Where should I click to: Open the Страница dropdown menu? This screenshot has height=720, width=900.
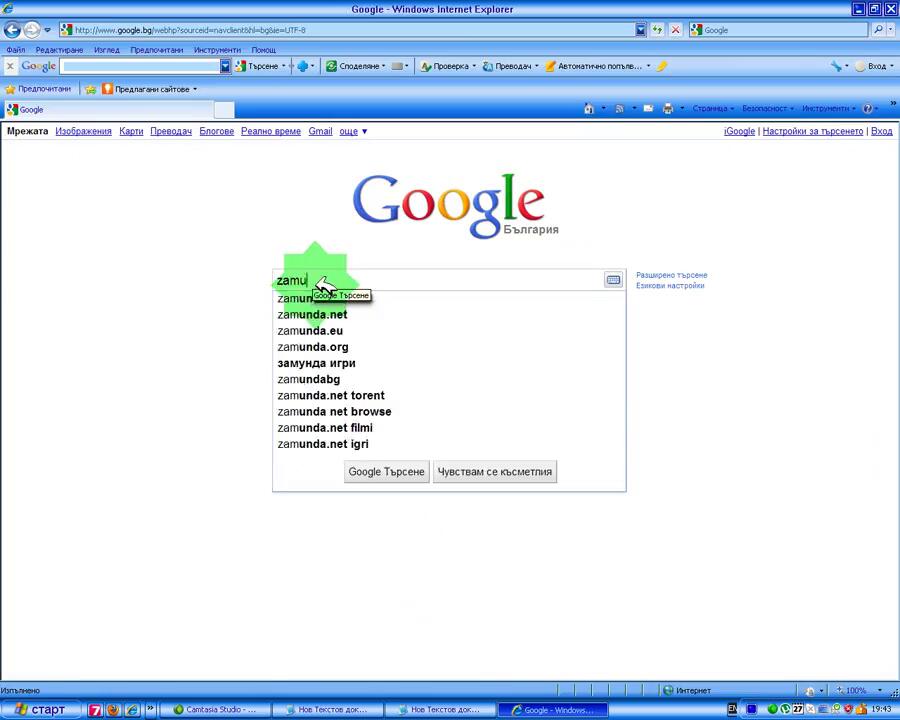712,109
